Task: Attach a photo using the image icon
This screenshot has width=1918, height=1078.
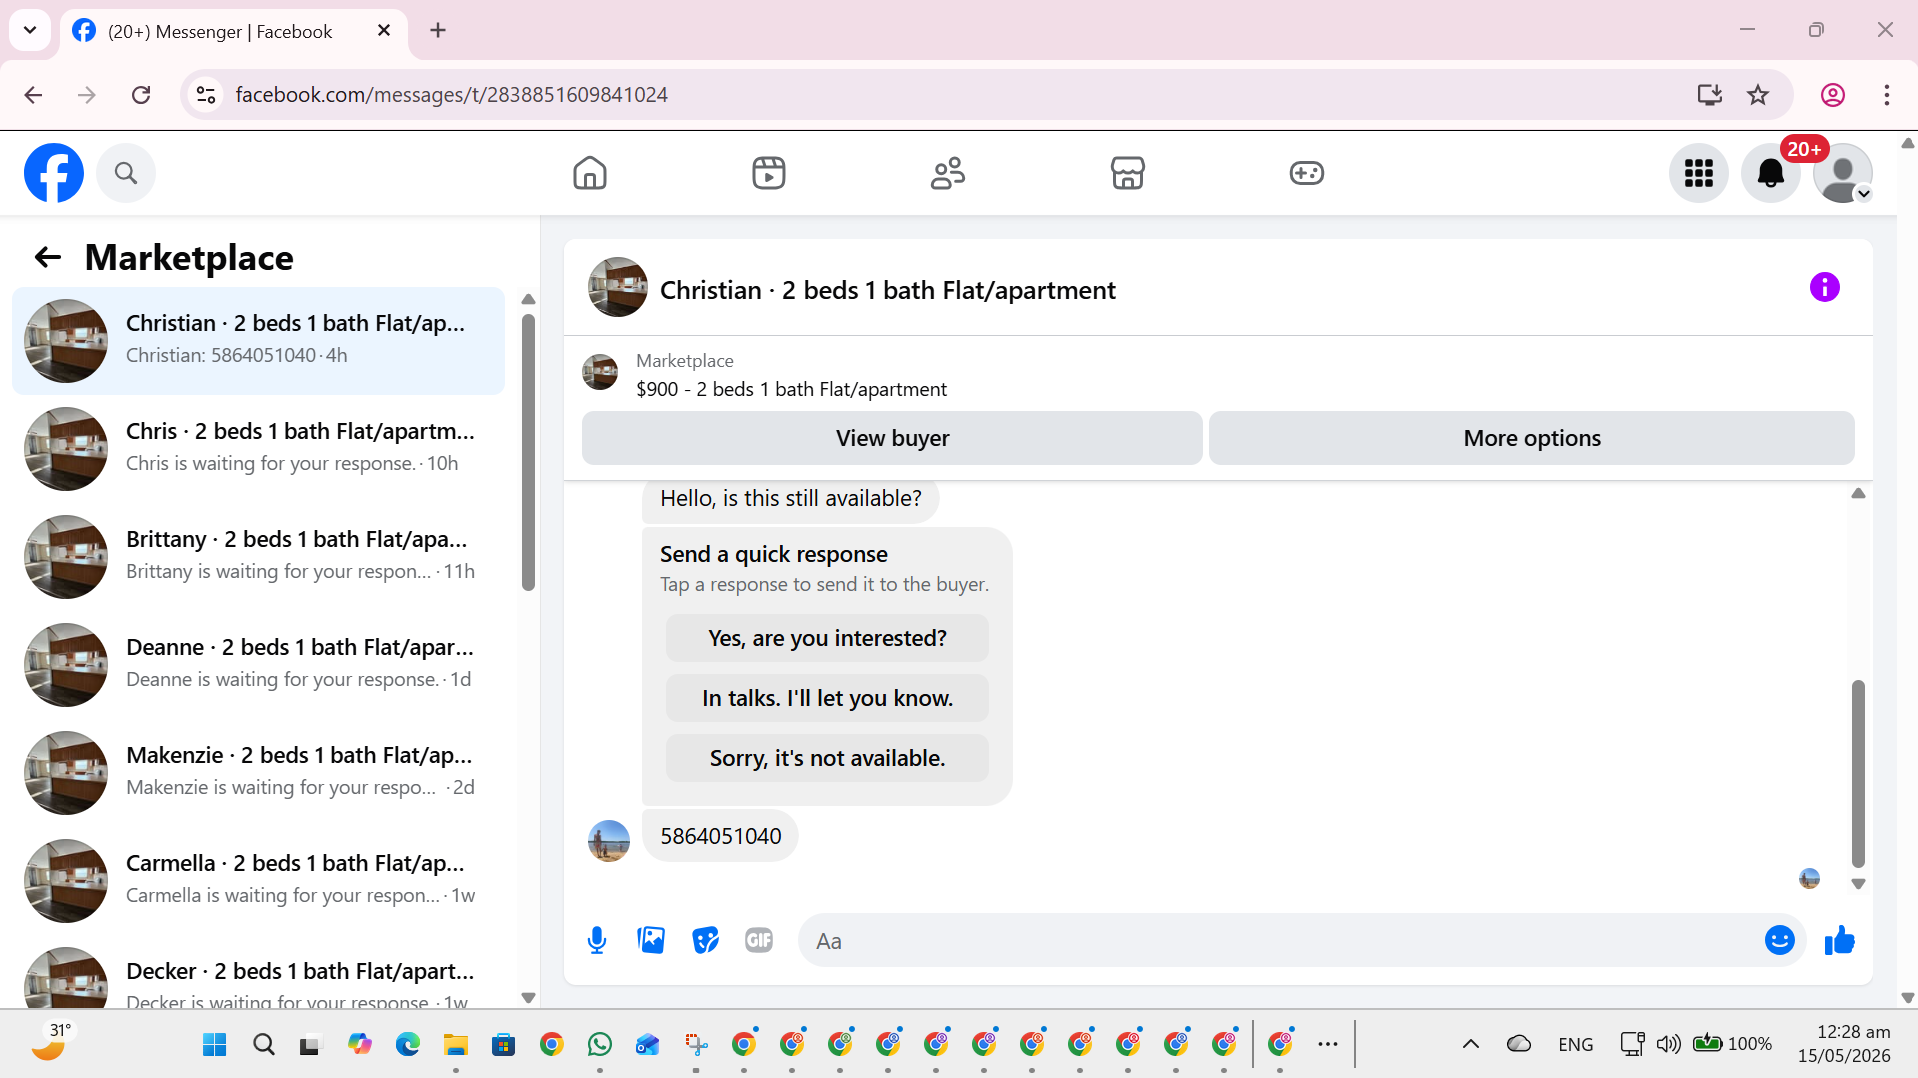Action: [x=651, y=940]
